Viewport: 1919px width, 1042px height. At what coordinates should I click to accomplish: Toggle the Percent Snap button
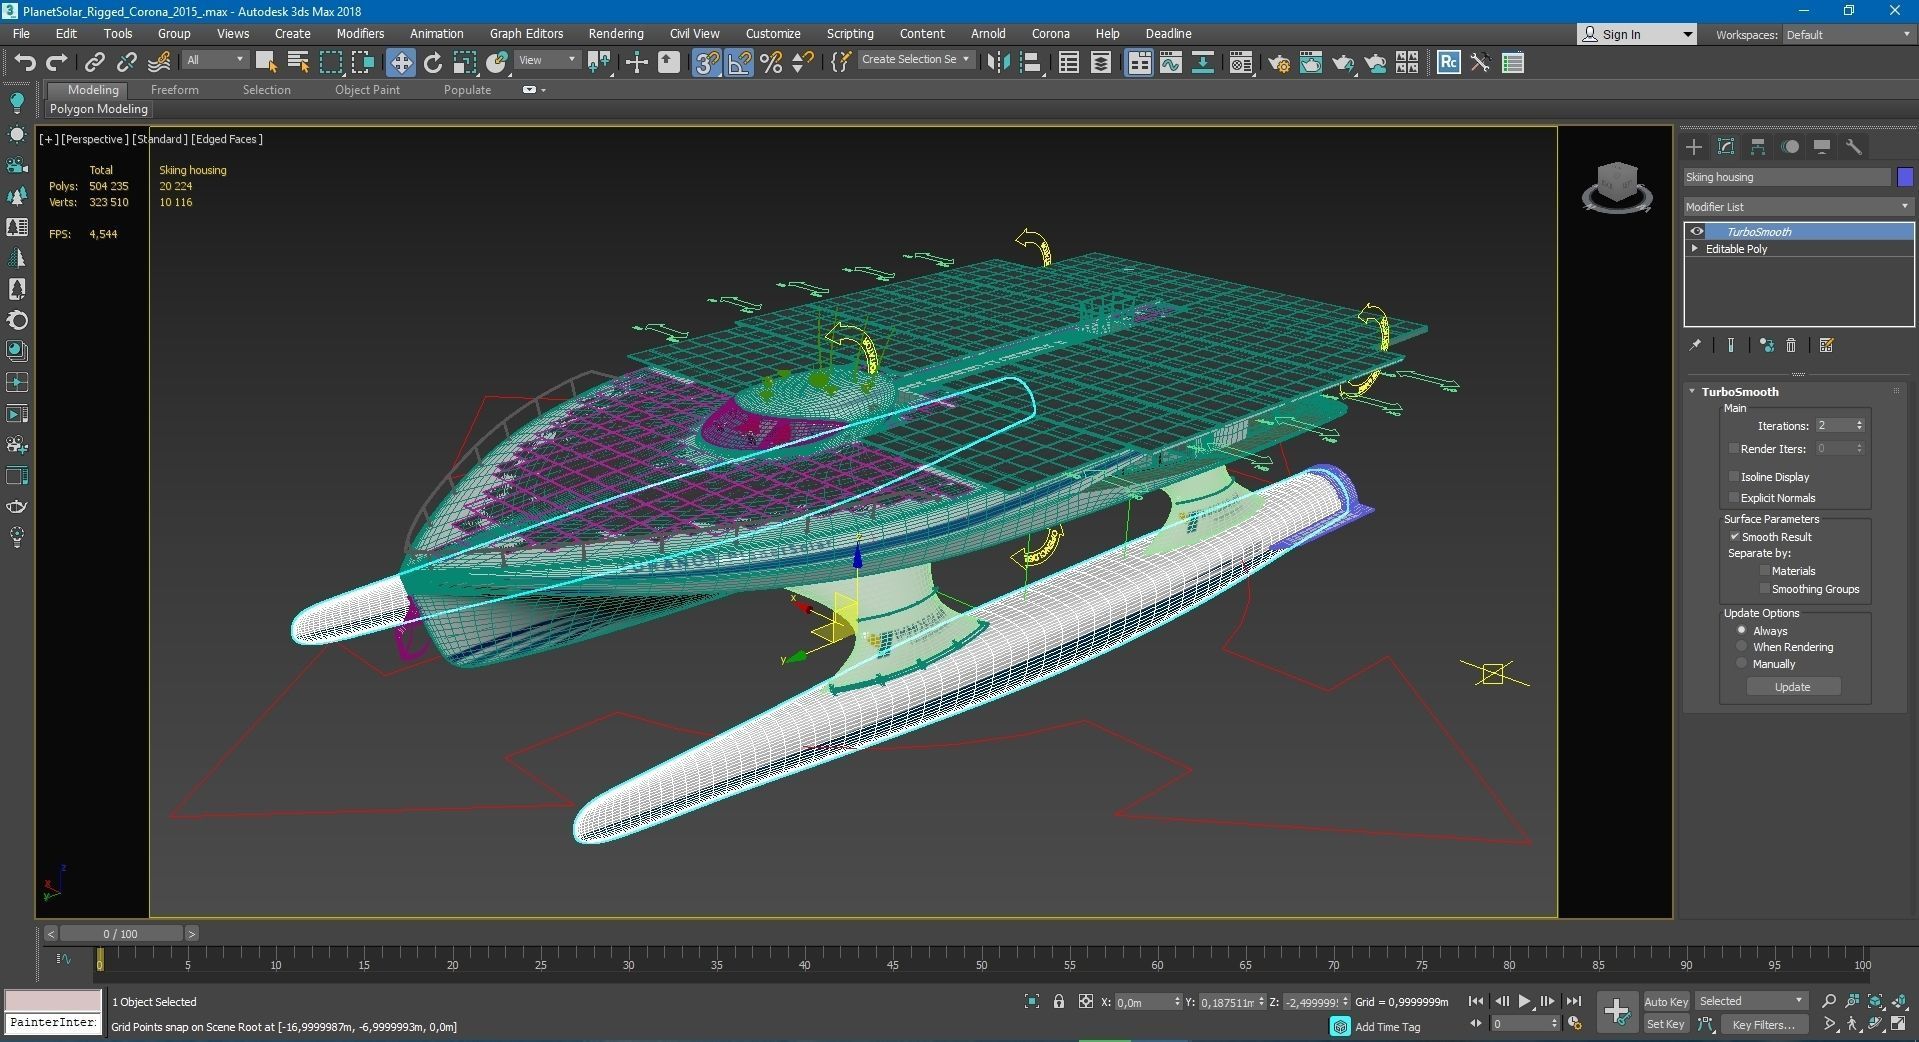coord(771,63)
